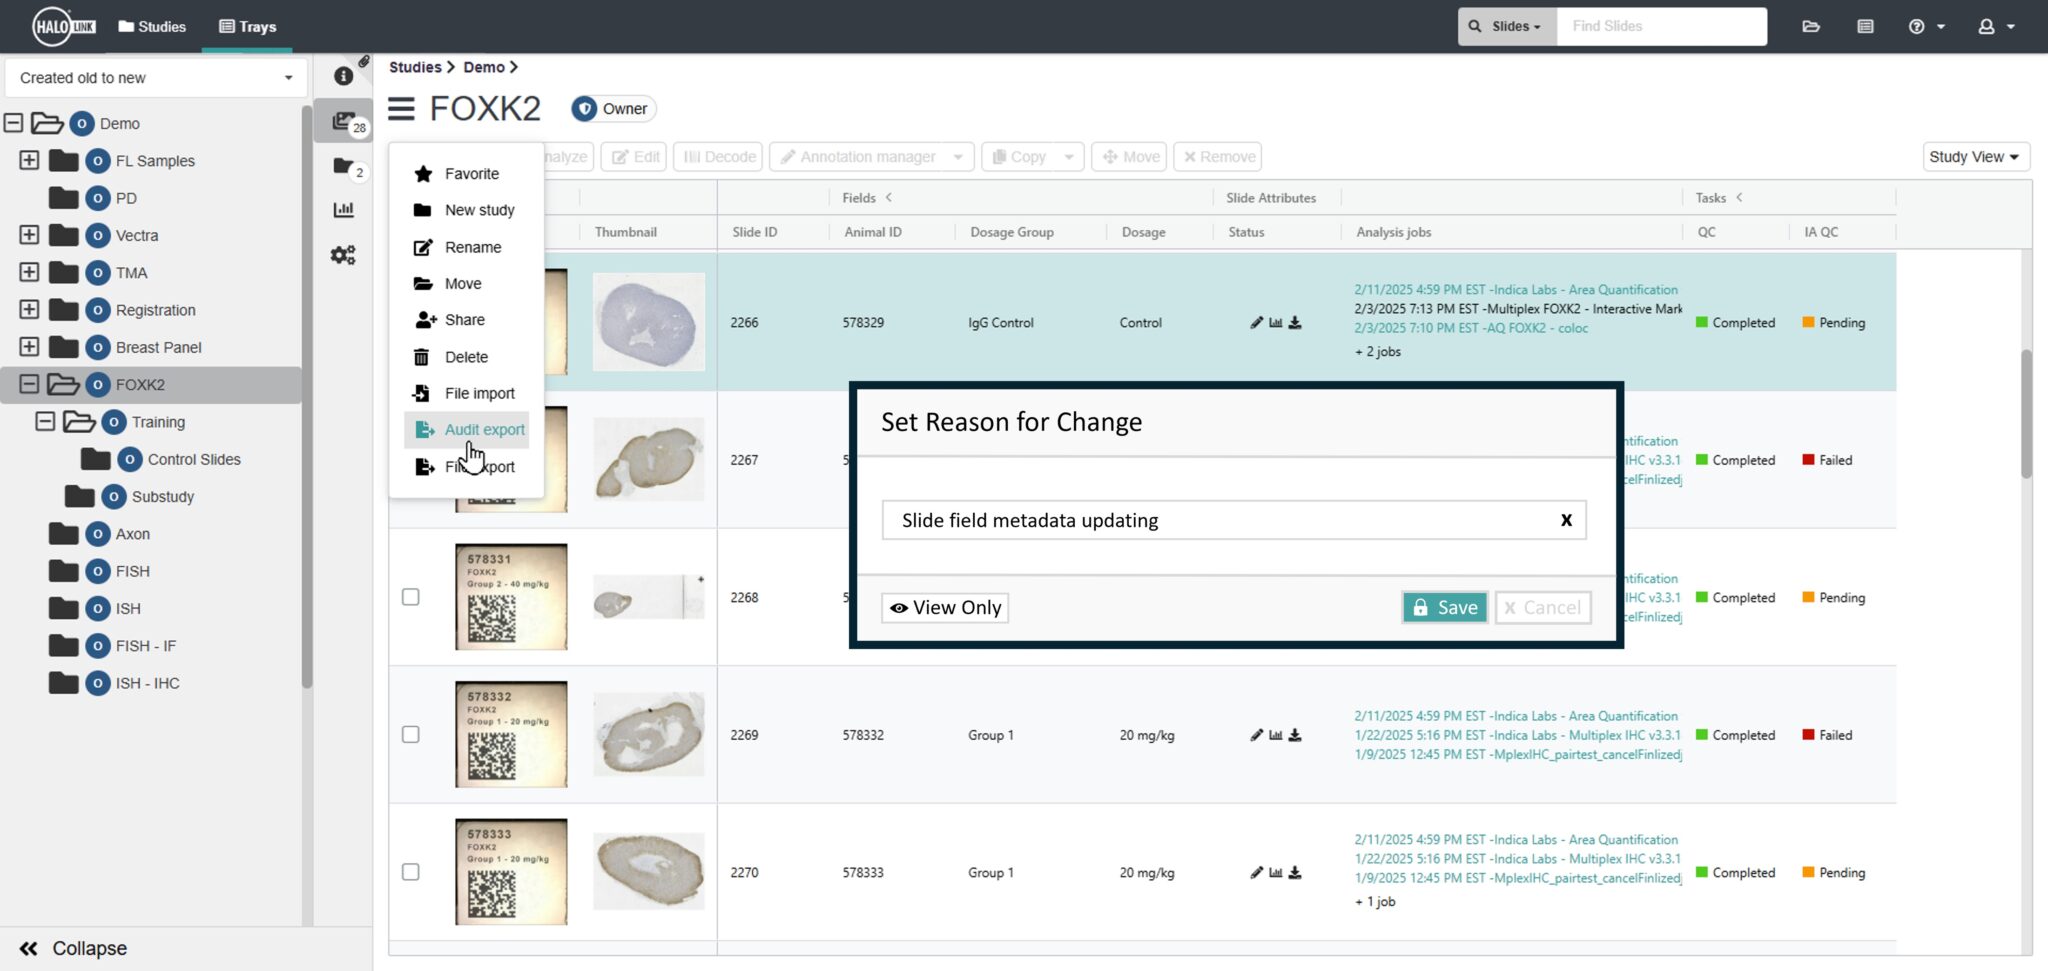Screen dimensions: 2048x971
Task: Open the settings gears icon in sidebar
Action: [x=344, y=255]
